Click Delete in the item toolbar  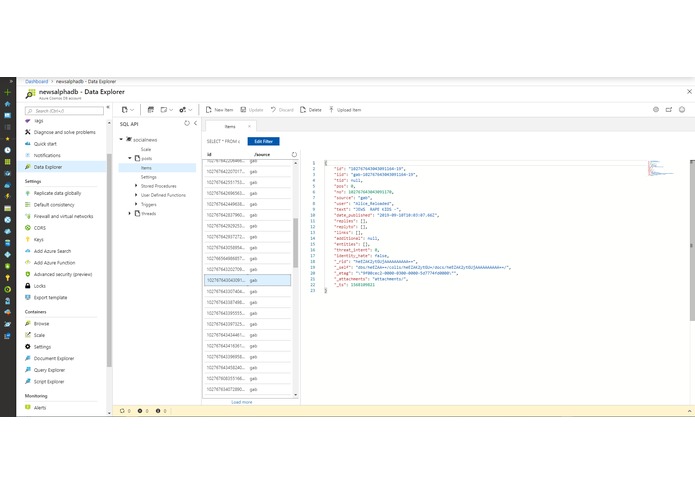(311, 110)
